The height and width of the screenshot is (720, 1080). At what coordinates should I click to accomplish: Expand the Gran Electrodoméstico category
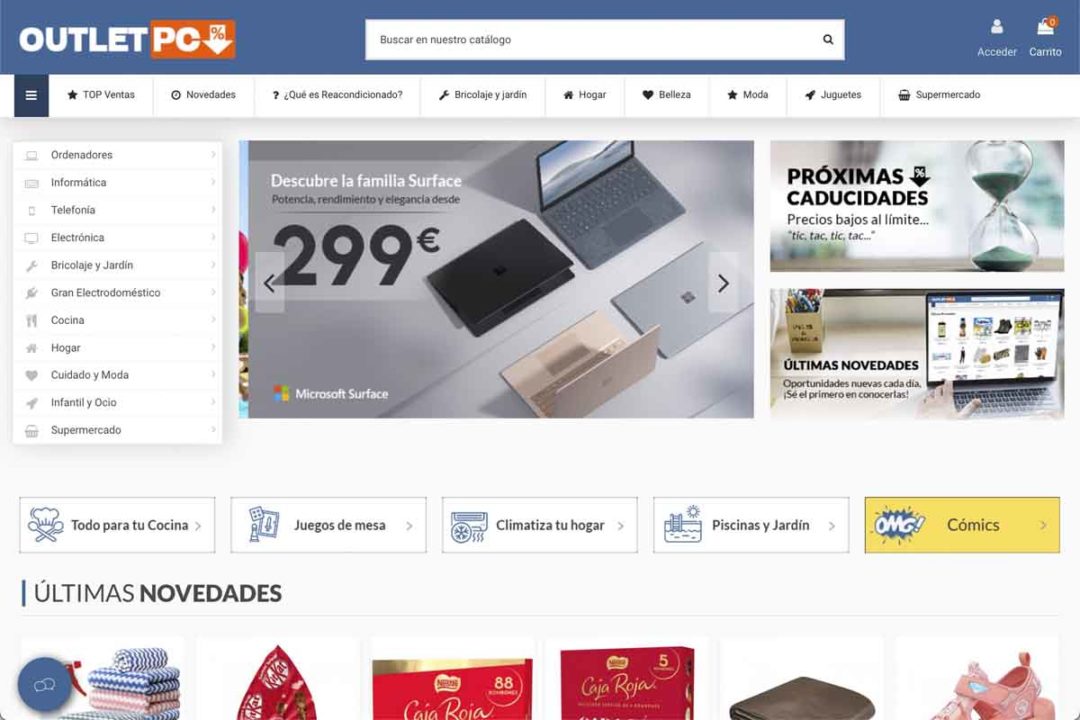pos(118,293)
